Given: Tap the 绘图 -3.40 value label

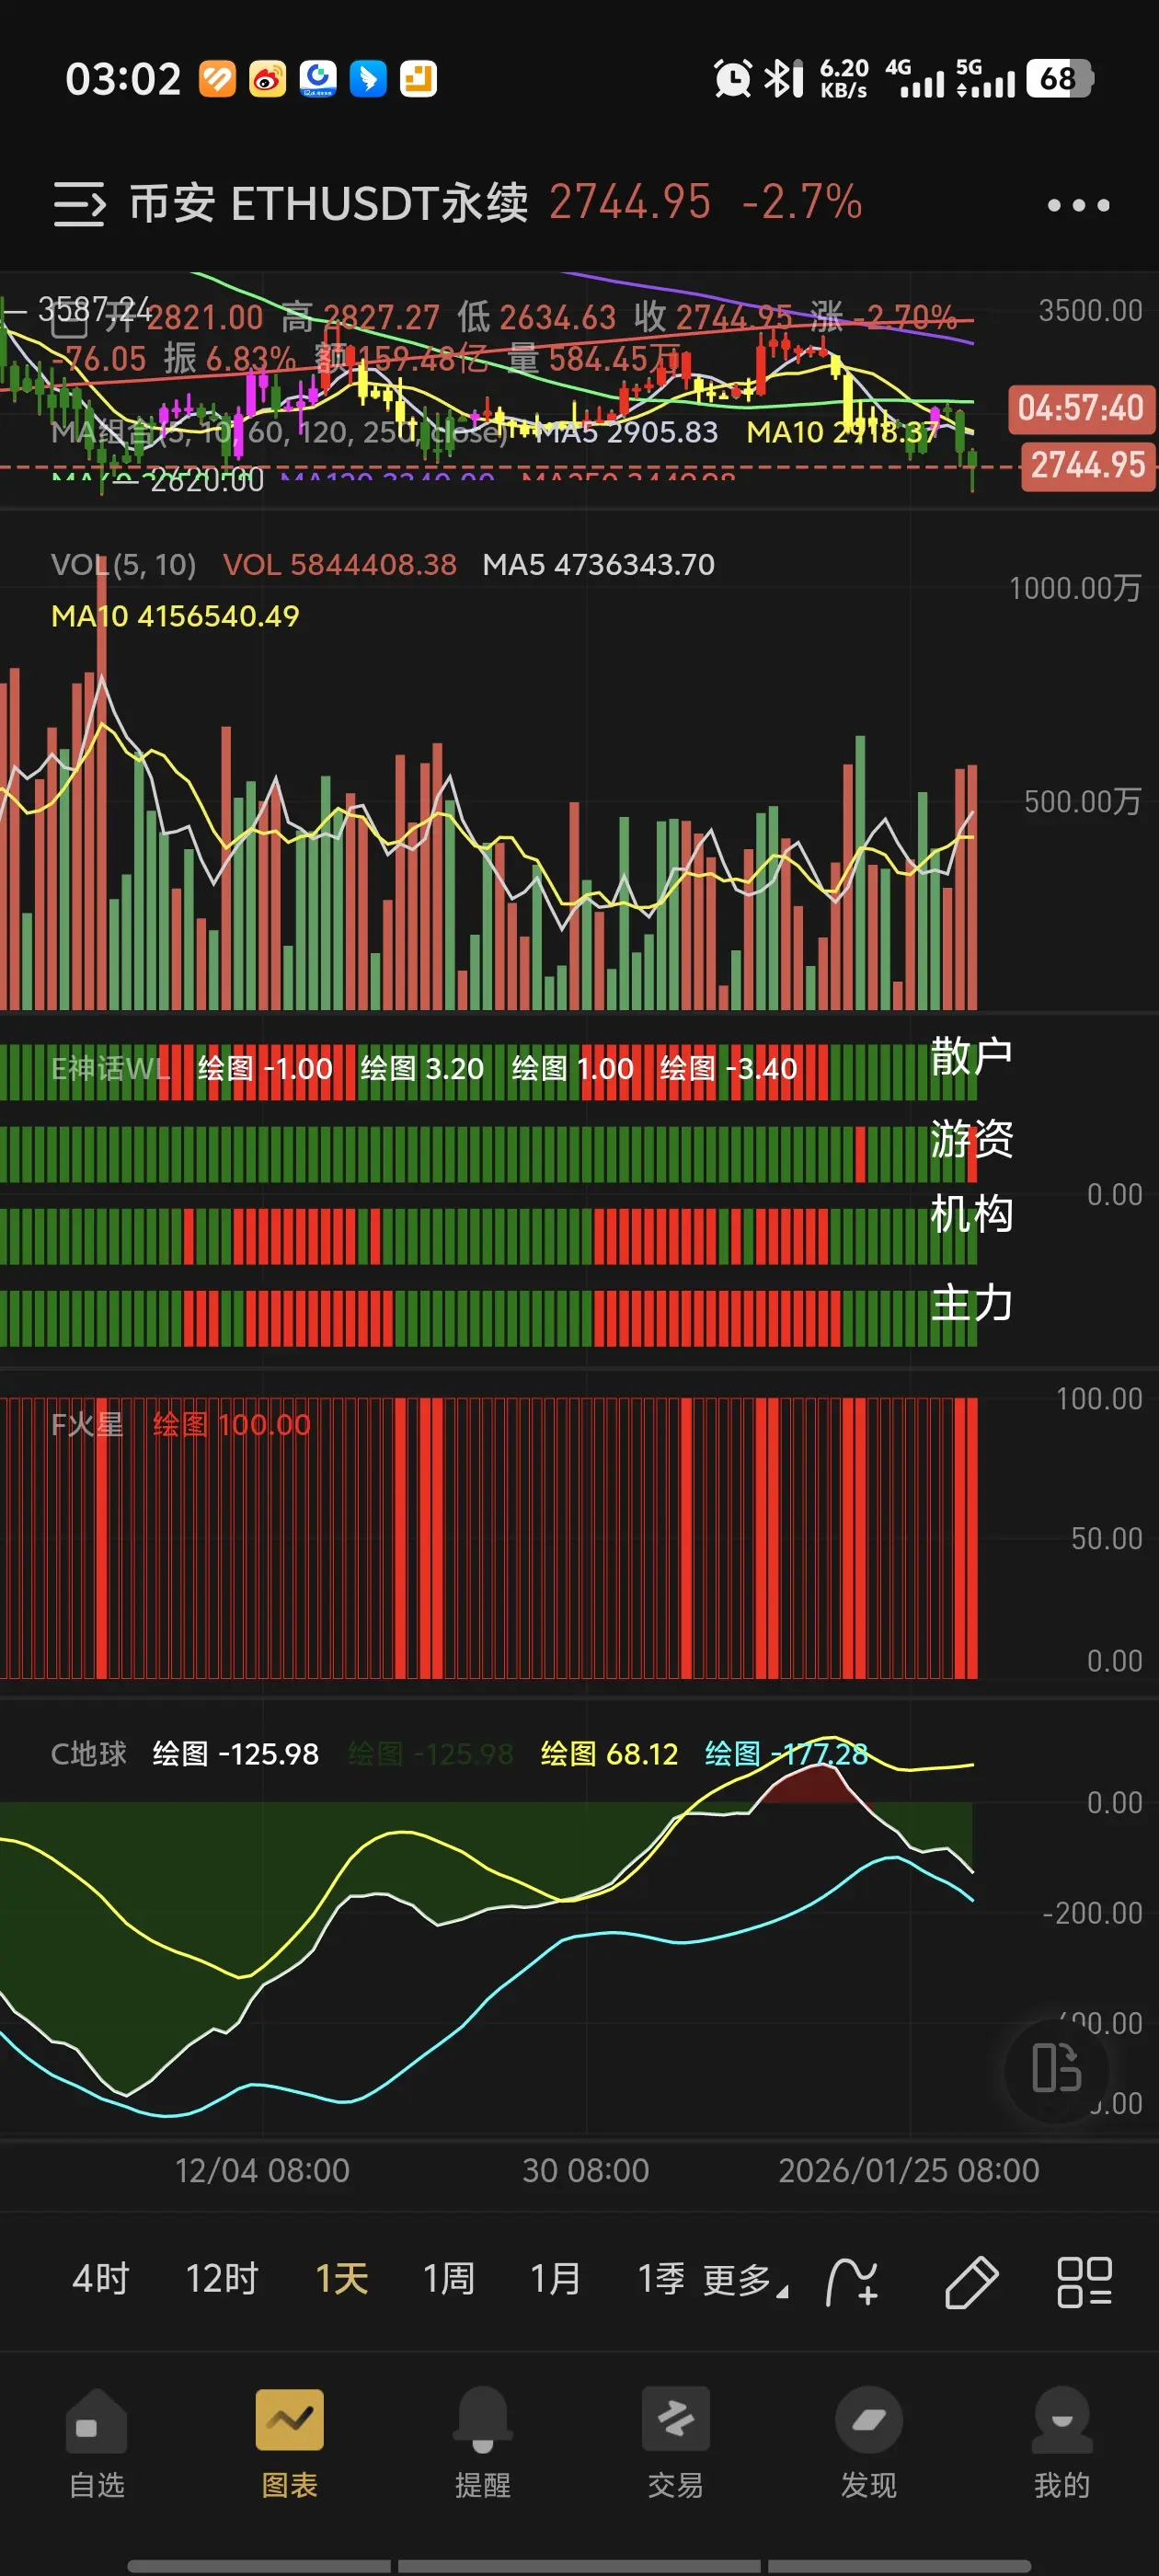Looking at the screenshot, I should [728, 1069].
